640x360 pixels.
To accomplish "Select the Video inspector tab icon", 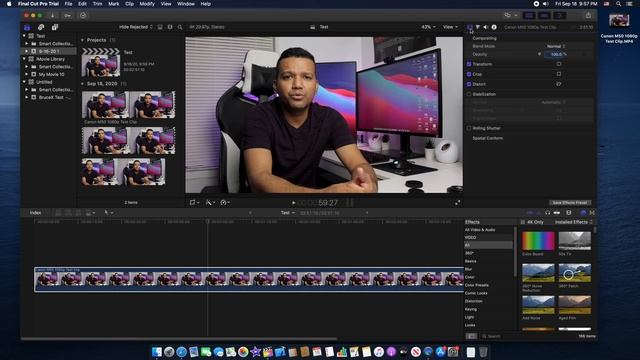I will tap(470, 27).
